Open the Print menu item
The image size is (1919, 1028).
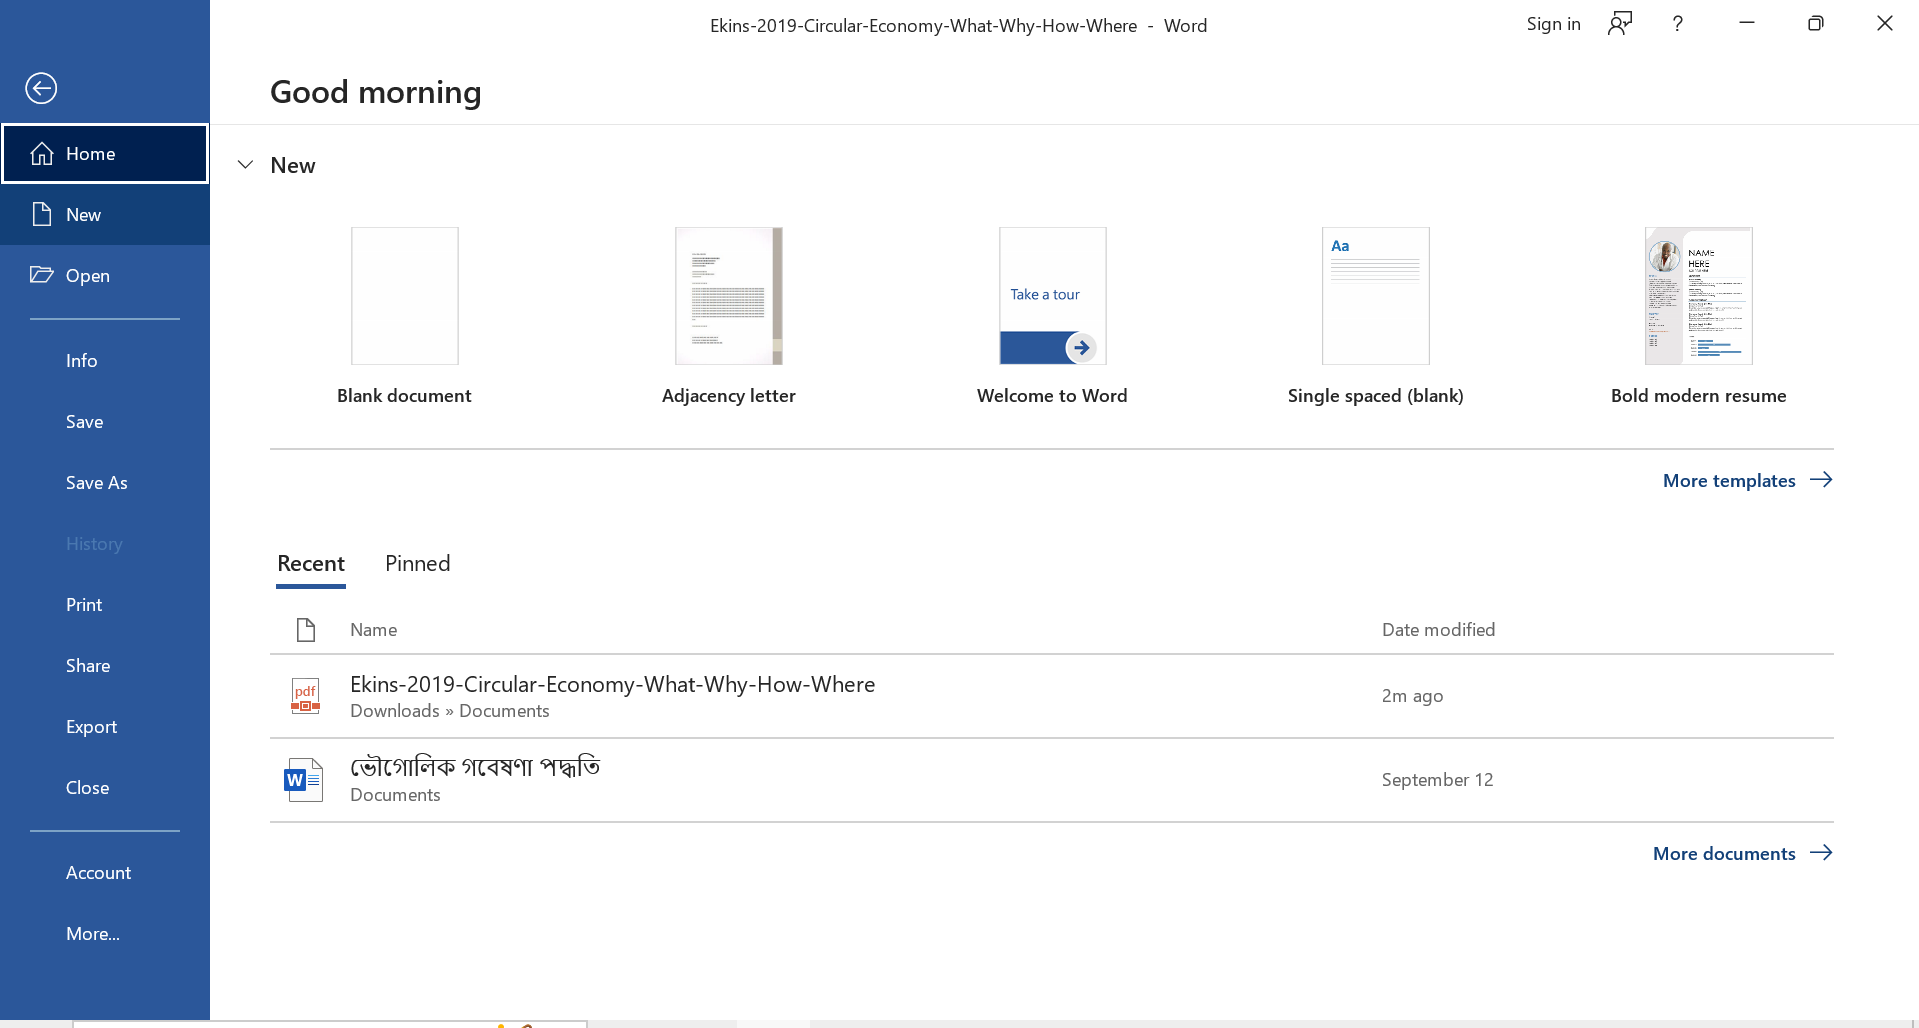(84, 605)
